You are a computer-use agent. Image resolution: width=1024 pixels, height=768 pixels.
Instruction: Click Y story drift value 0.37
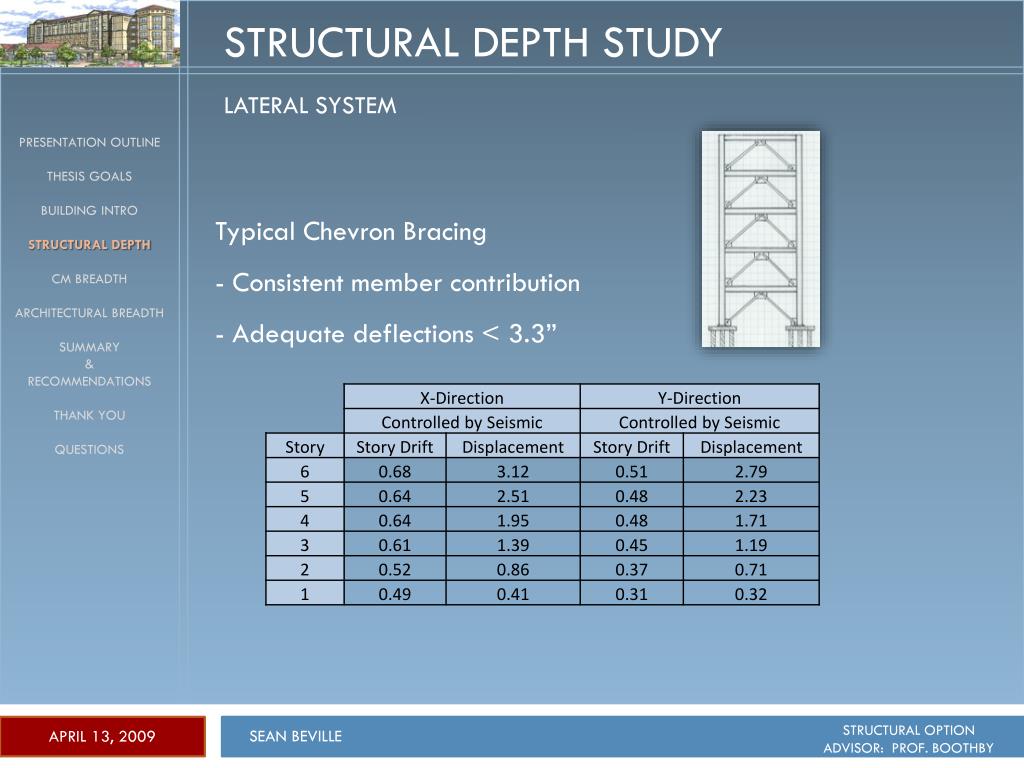coord(632,569)
